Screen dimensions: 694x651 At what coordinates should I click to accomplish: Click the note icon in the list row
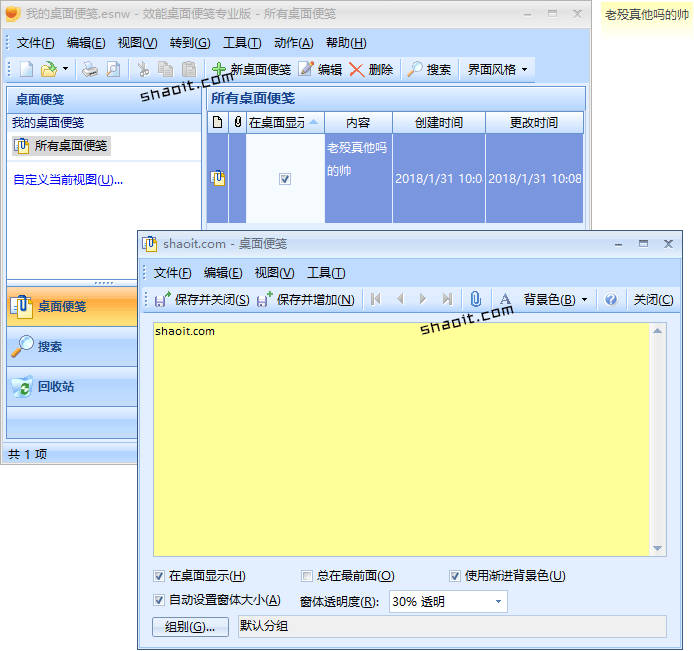point(217,178)
